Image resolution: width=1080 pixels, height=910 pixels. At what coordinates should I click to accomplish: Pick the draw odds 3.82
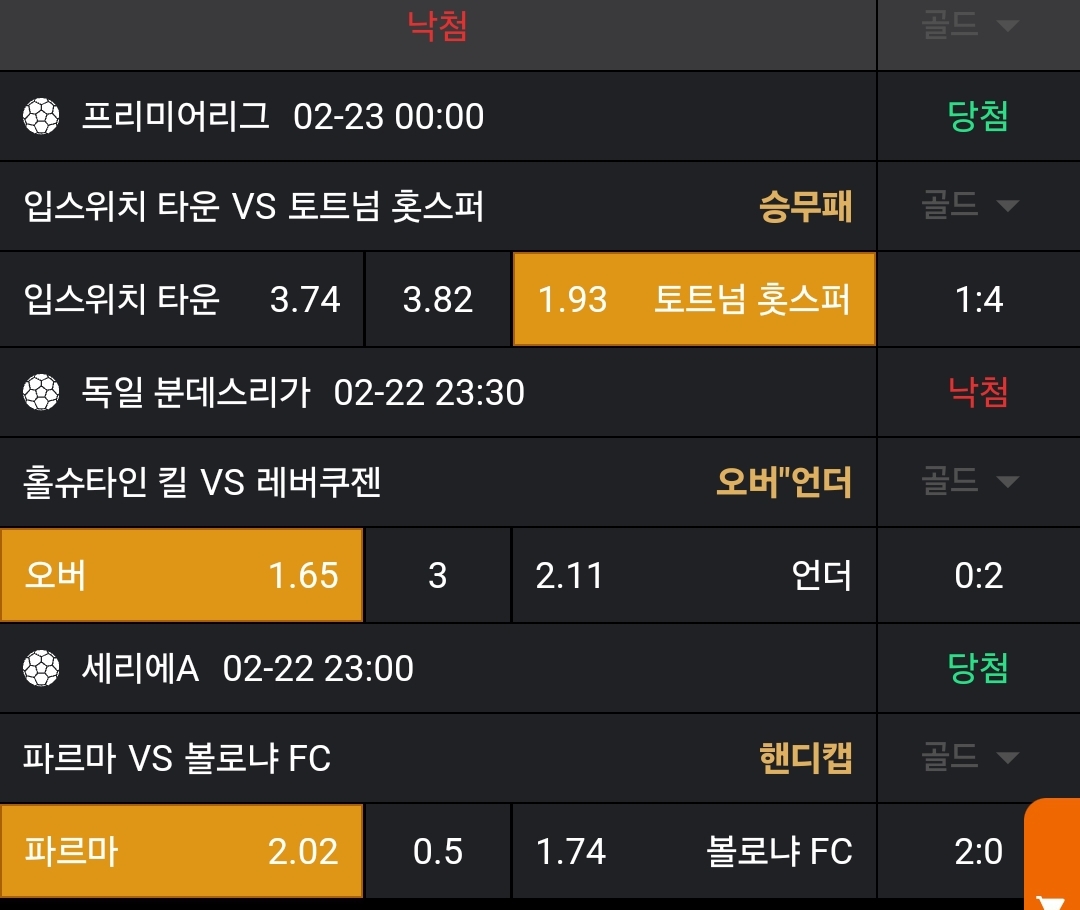[438, 299]
